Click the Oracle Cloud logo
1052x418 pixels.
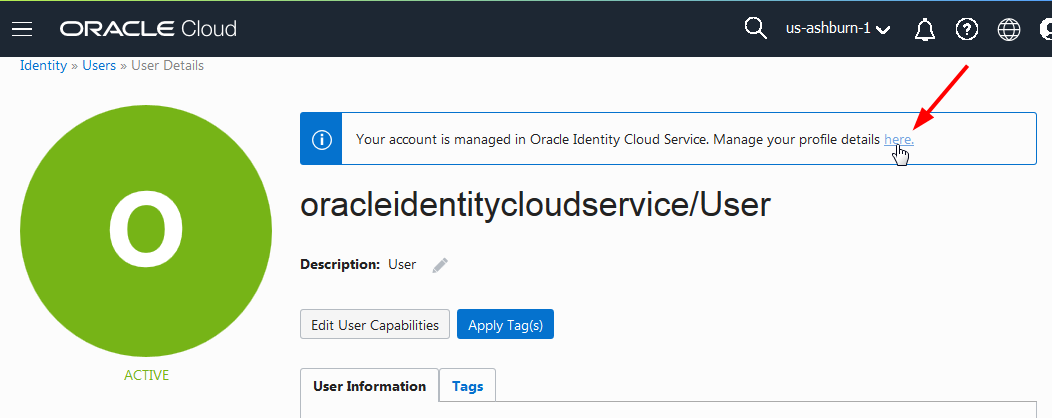tap(148, 29)
